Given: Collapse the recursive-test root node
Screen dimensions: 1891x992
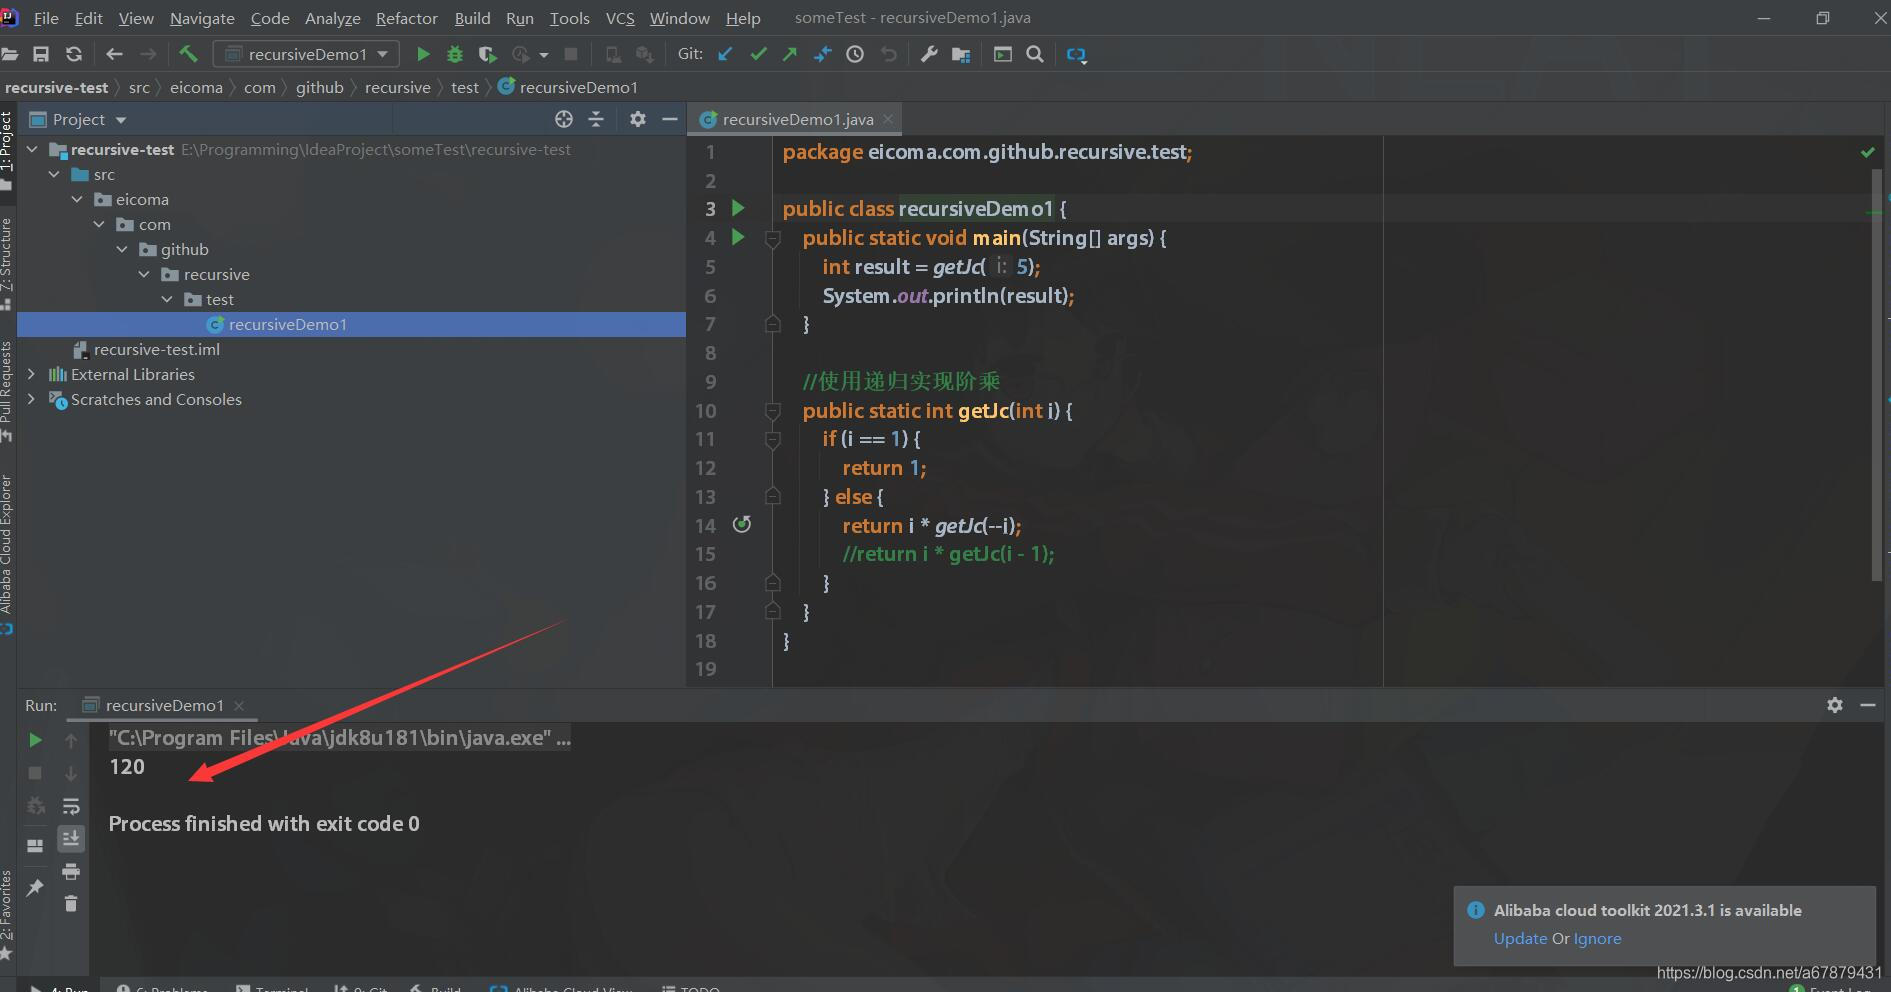Looking at the screenshot, I should 32,149.
